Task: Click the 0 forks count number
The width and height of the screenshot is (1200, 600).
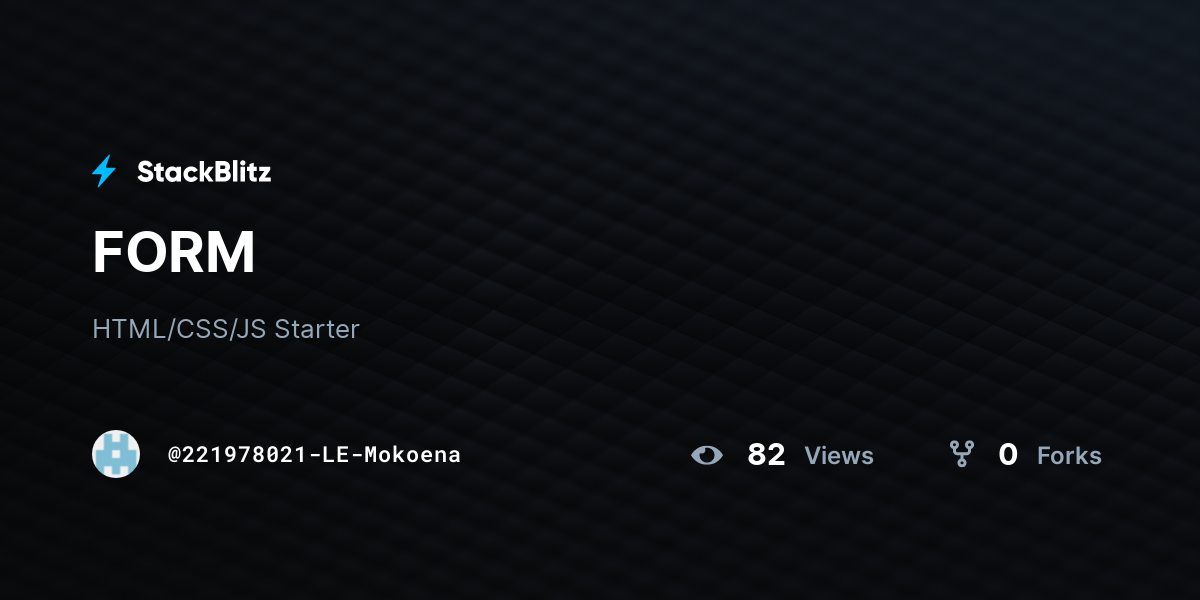Action: pos(1008,455)
